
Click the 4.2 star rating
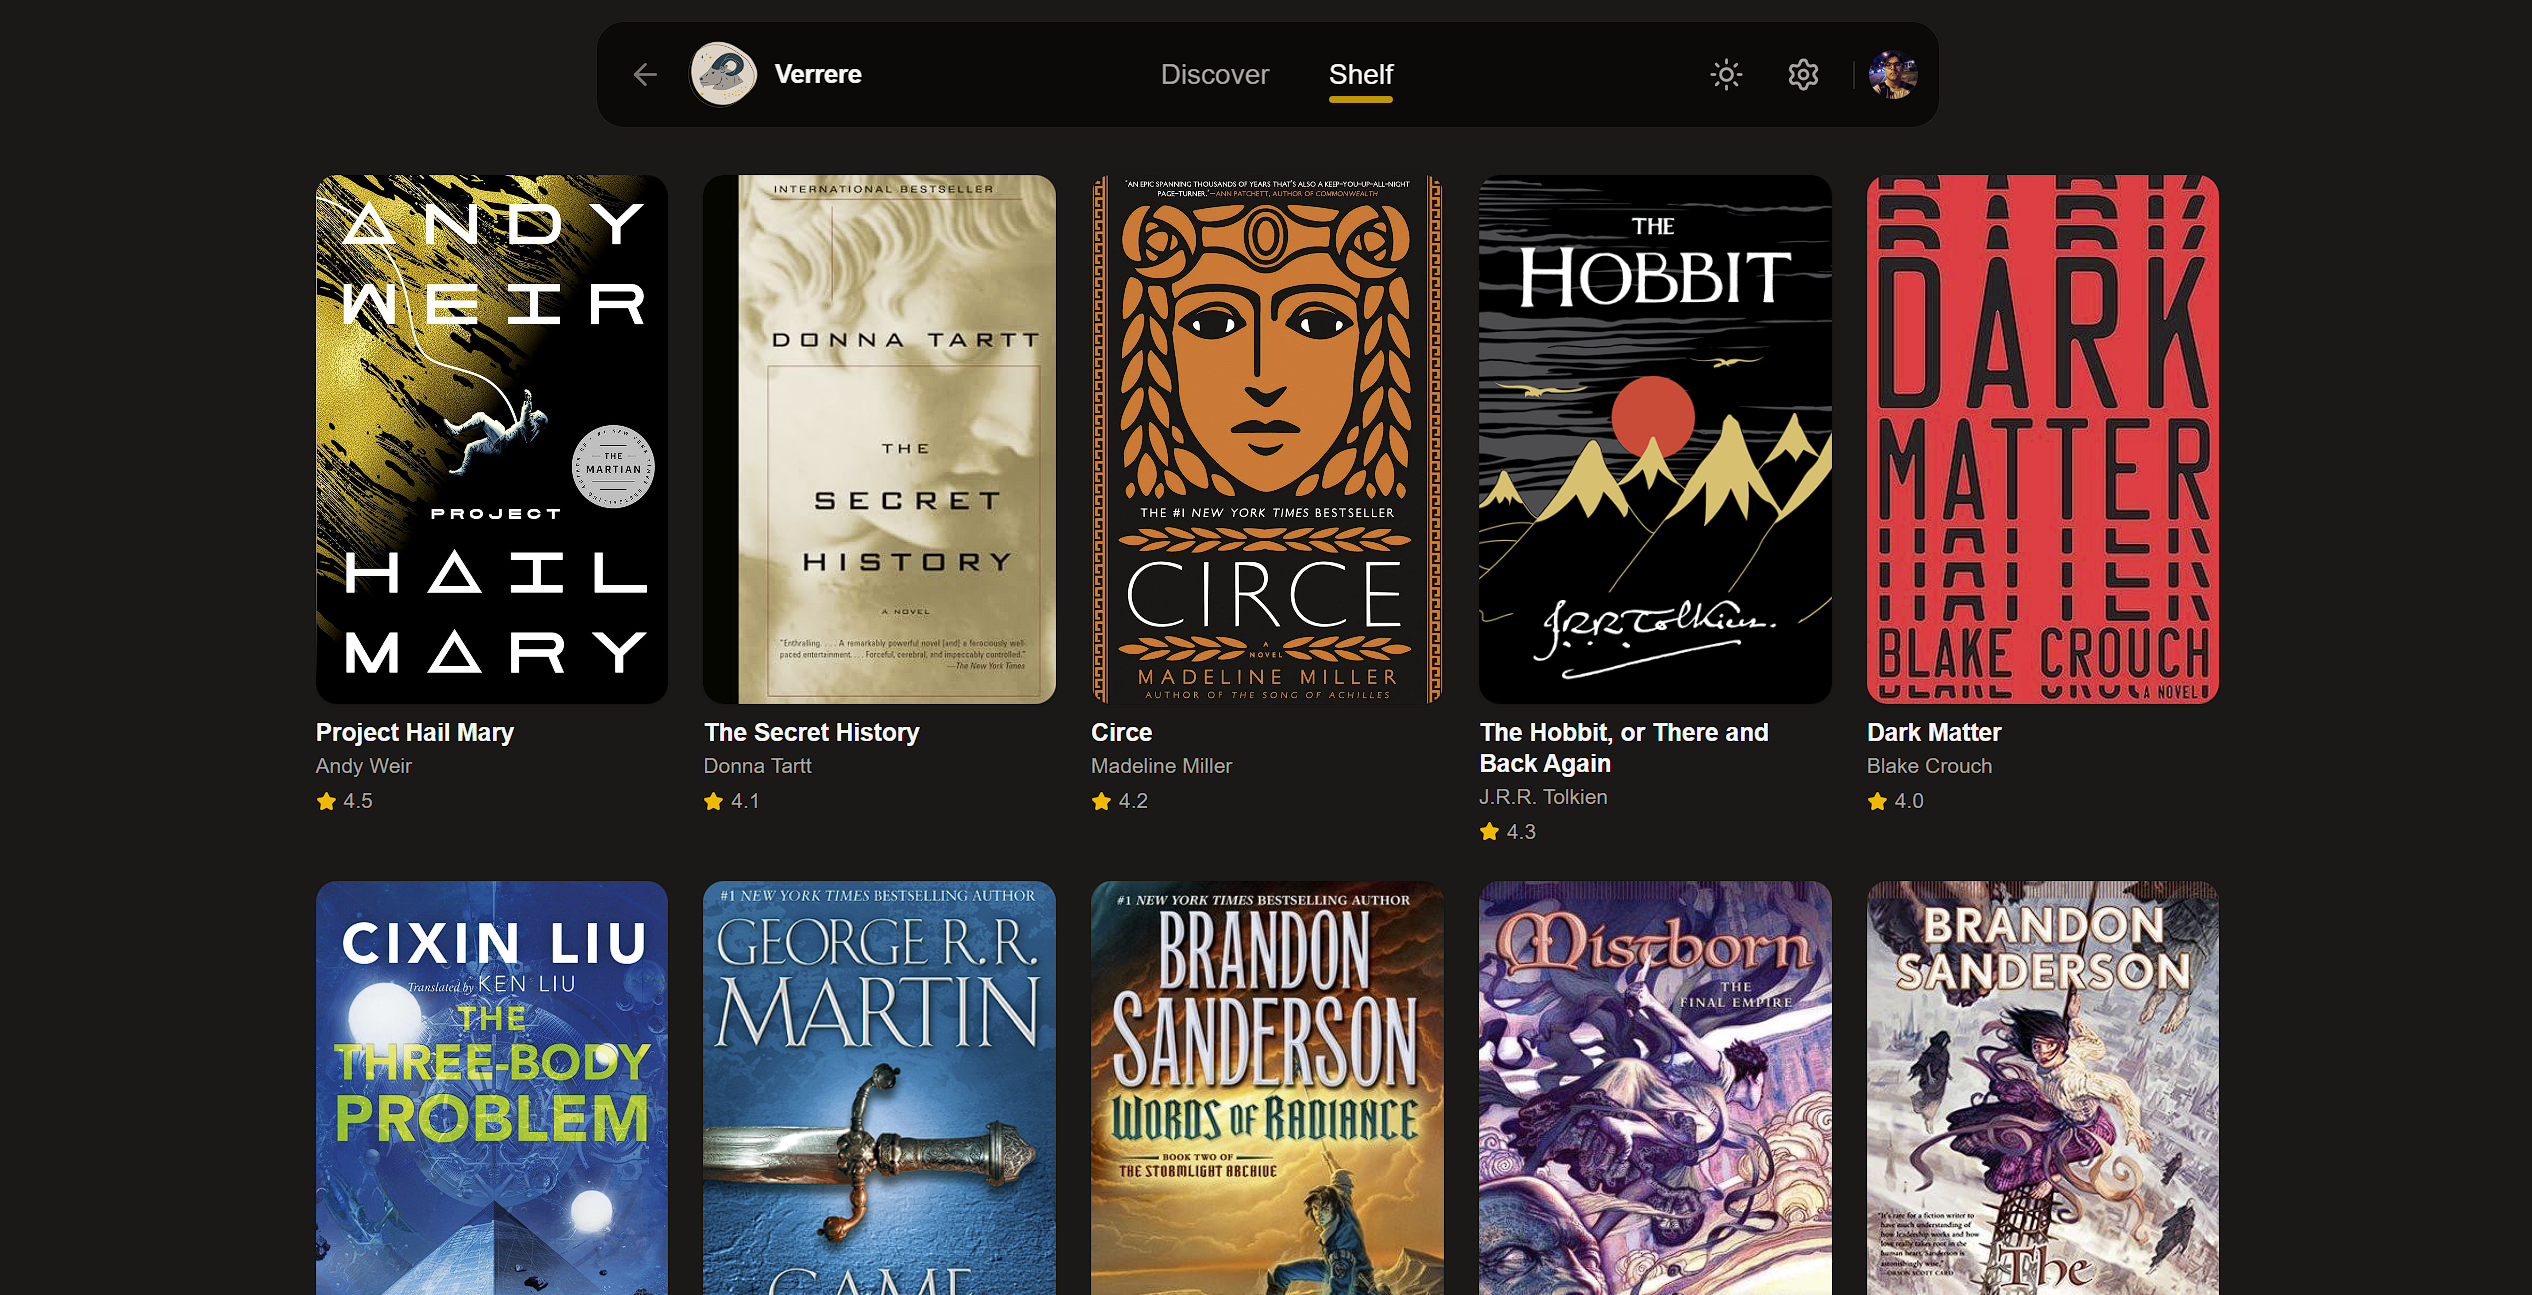[1120, 801]
